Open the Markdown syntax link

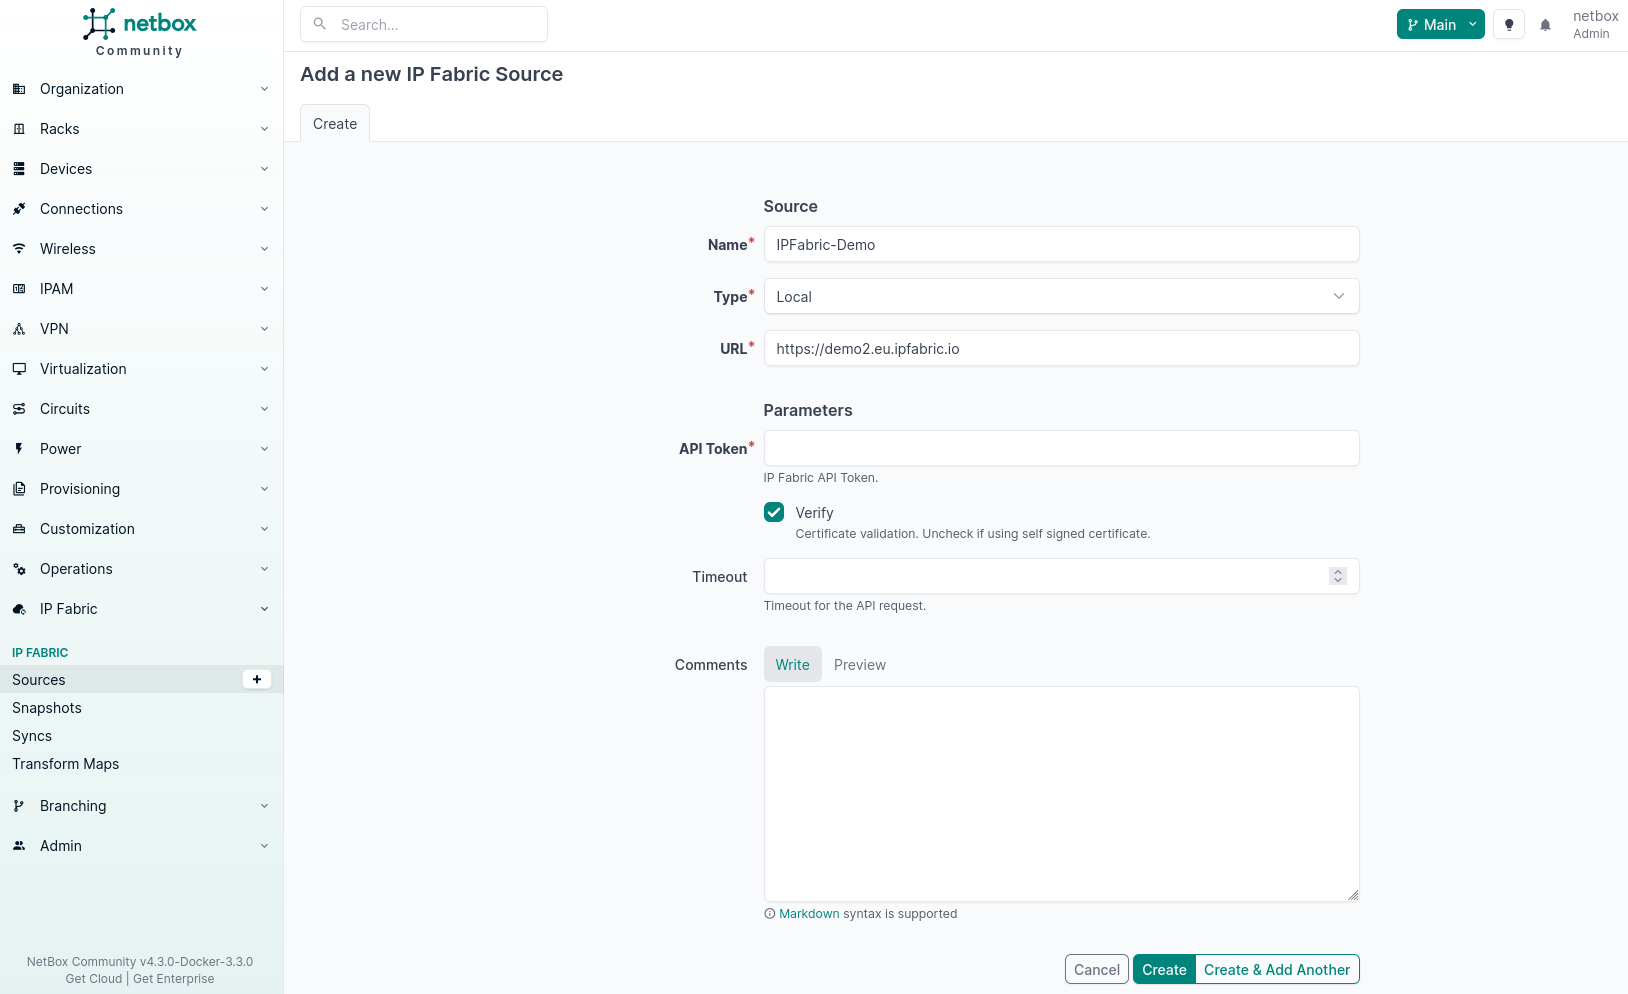coord(809,914)
